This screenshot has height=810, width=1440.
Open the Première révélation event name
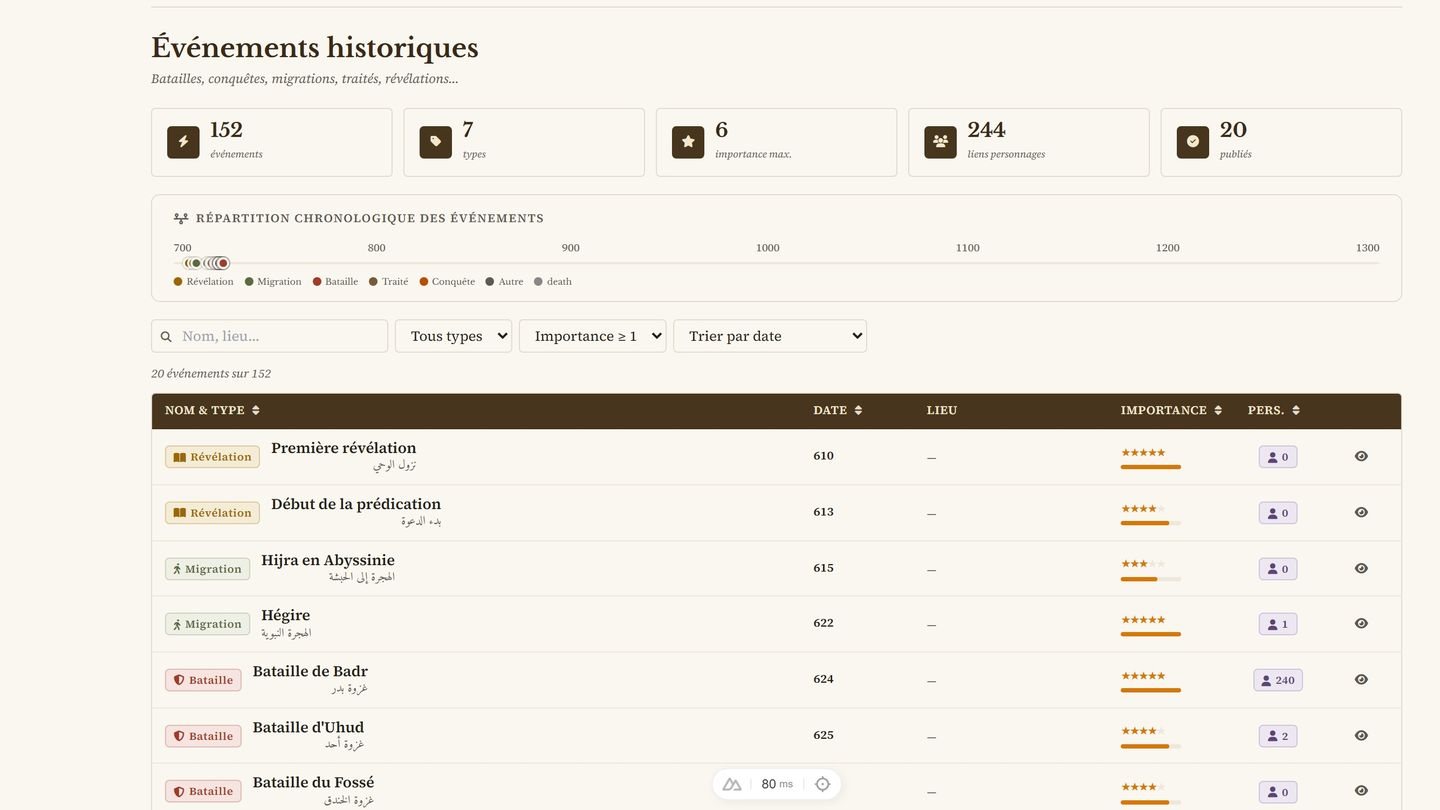point(343,448)
